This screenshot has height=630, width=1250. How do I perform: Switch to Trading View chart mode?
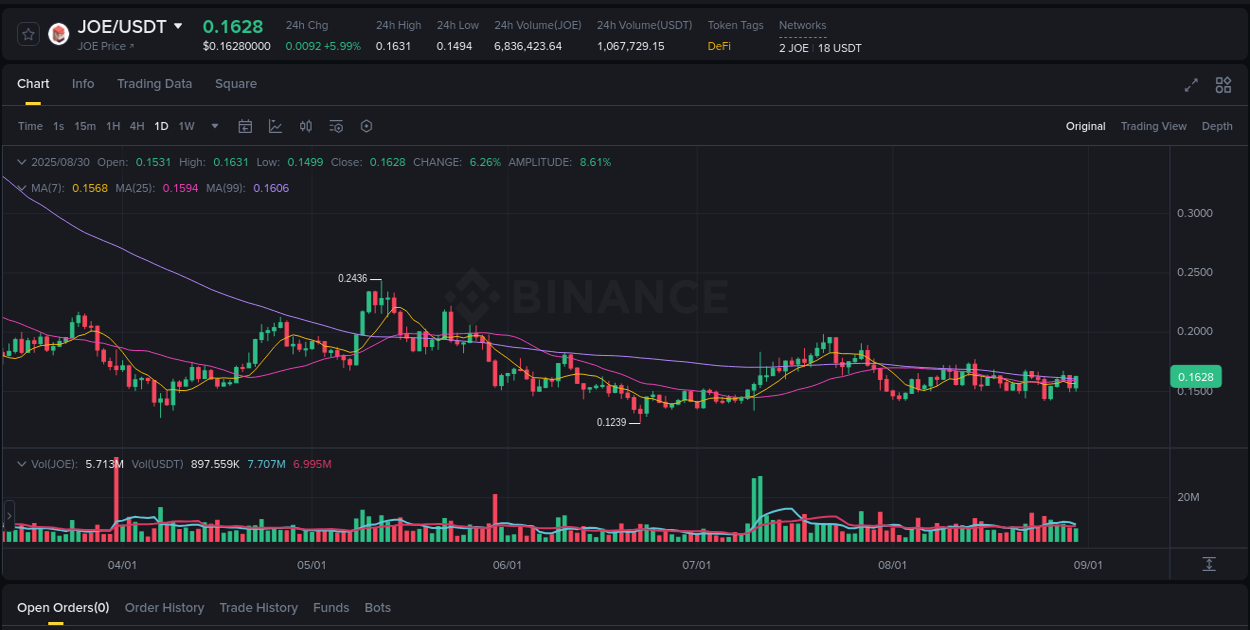tap(1154, 126)
